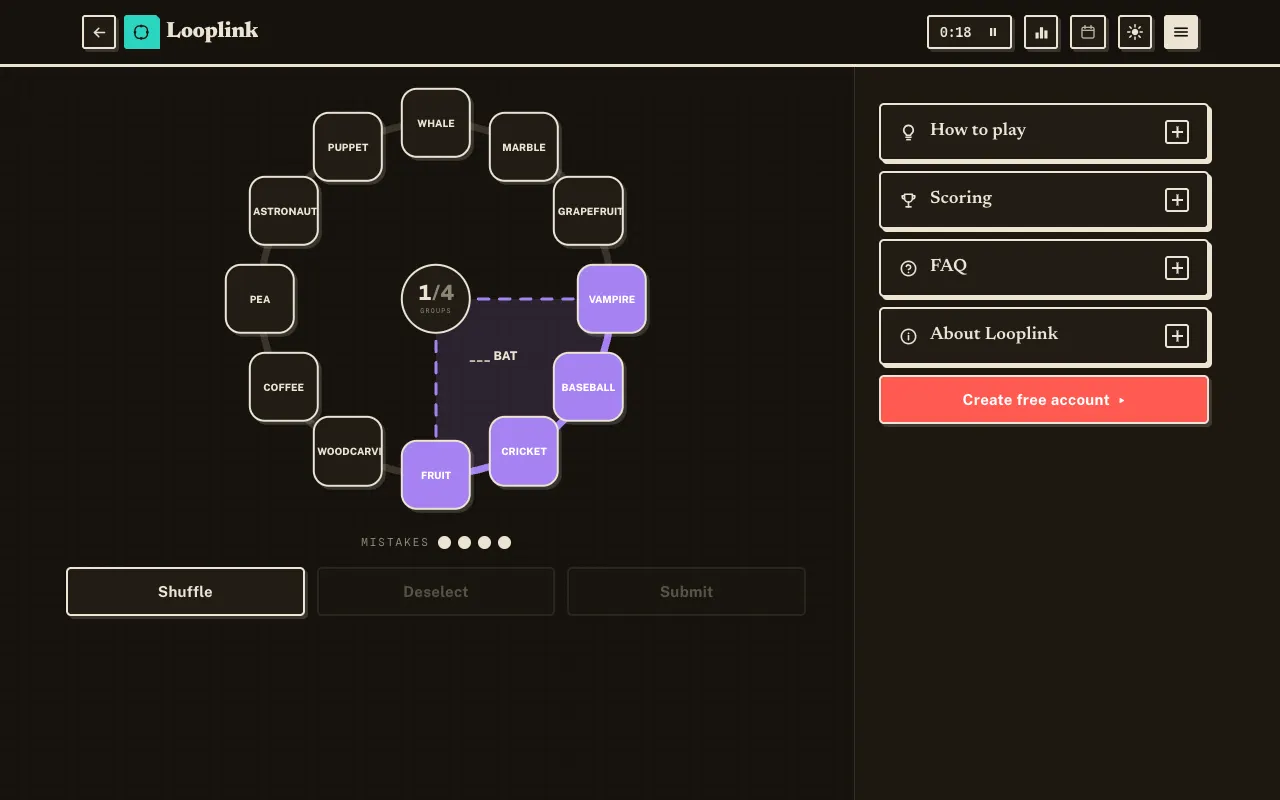Screen dimensions: 1280x800
Task: Click the first mistakes dot indicator
Action: pyautogui.click(x=445, y=542)
